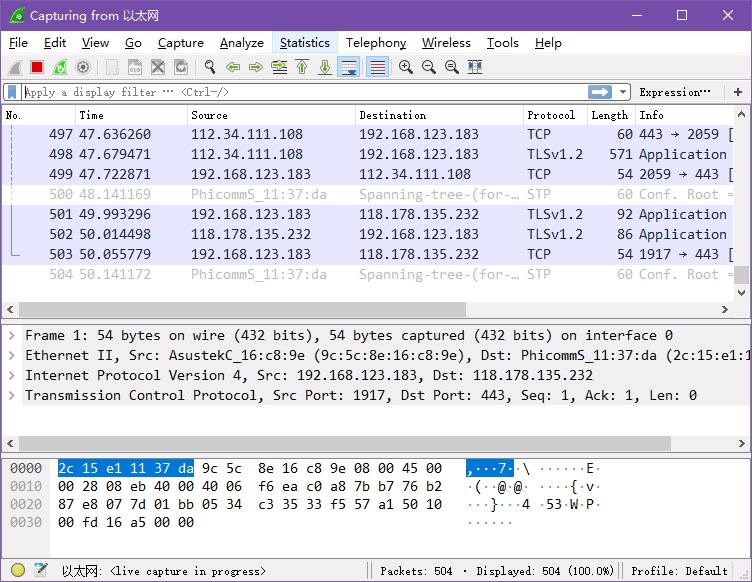The image size is (752, 582).
Task: Sort packets by Destination column
Action: tap(439, 115)
